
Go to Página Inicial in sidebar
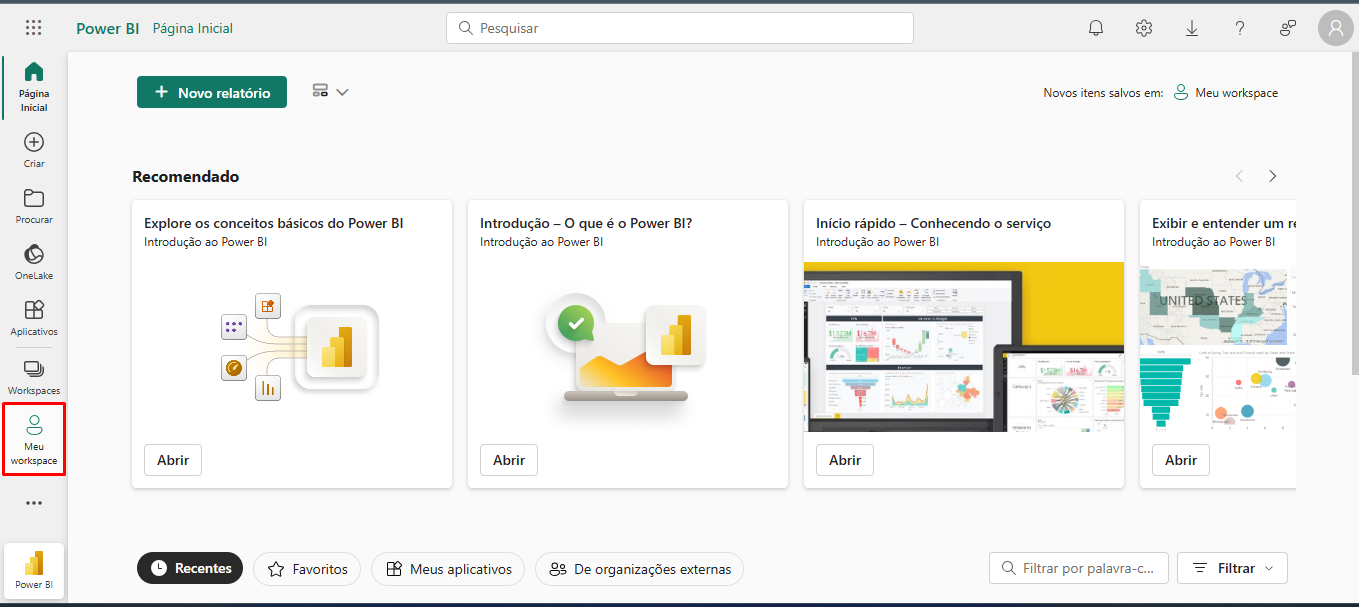(34, 87)
